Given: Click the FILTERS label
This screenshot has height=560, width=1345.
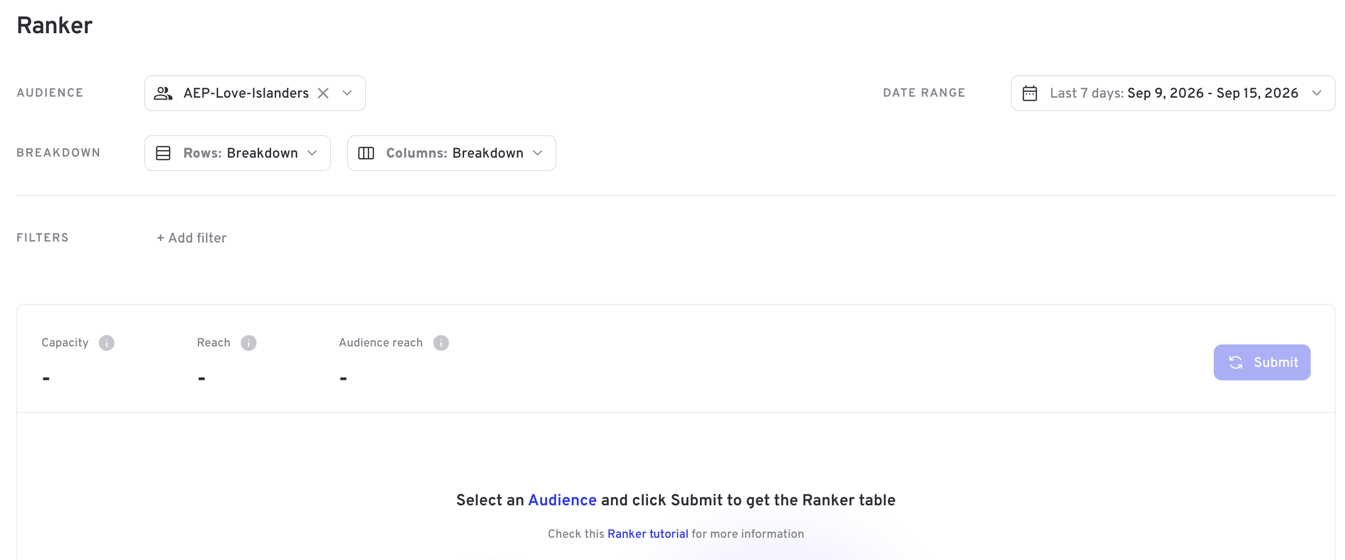Looking at the screenshot, I should pos(43,238).
